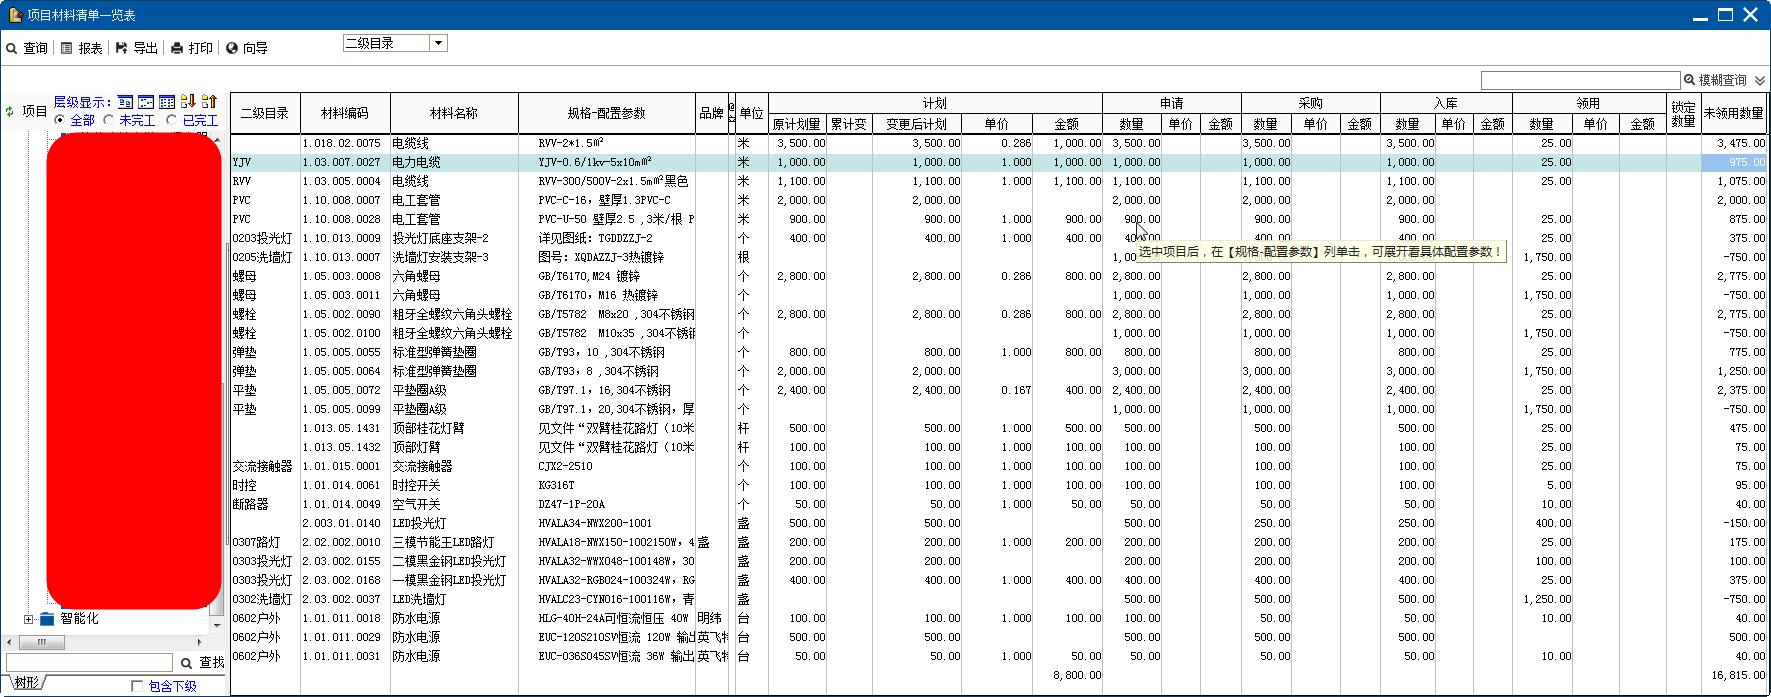This screenshot has width=1771, height=697.
Task: Select the 全部 radio button
Action: coord(60,120)
